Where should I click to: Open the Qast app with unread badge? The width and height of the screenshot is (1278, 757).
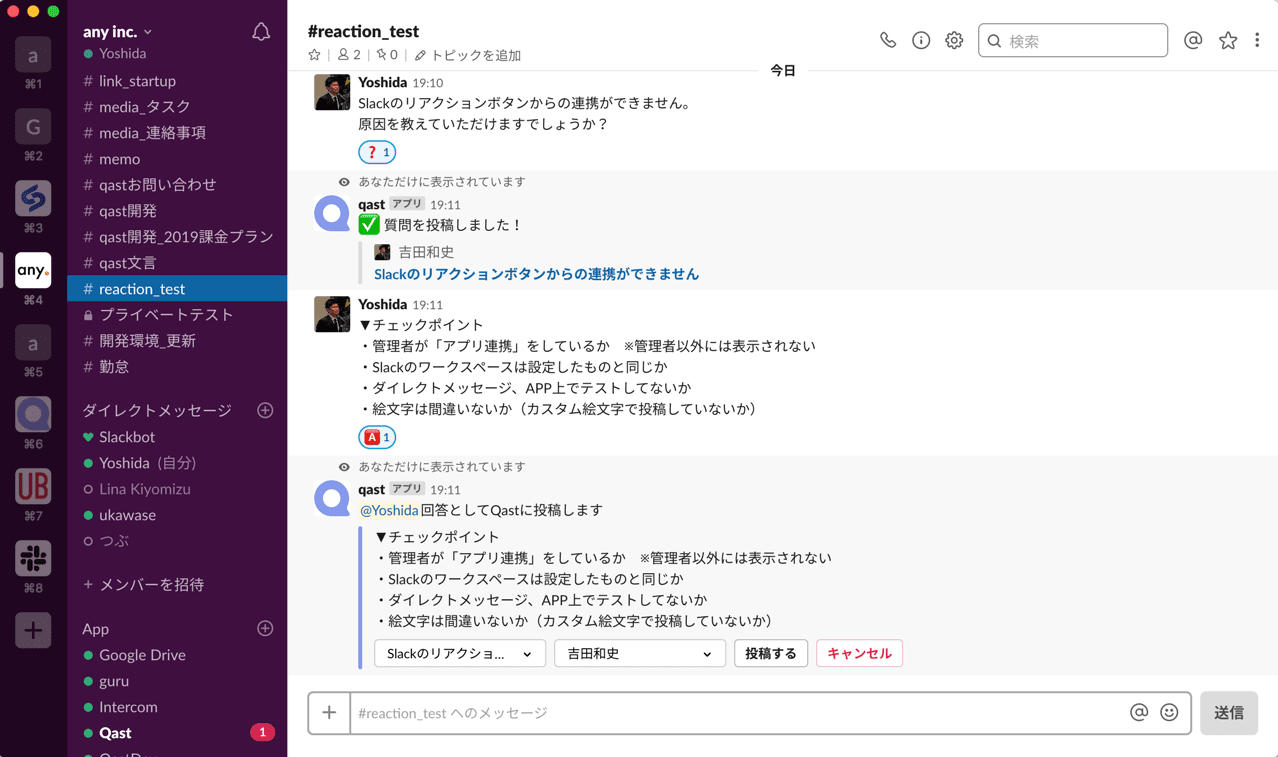click(177, 733)
